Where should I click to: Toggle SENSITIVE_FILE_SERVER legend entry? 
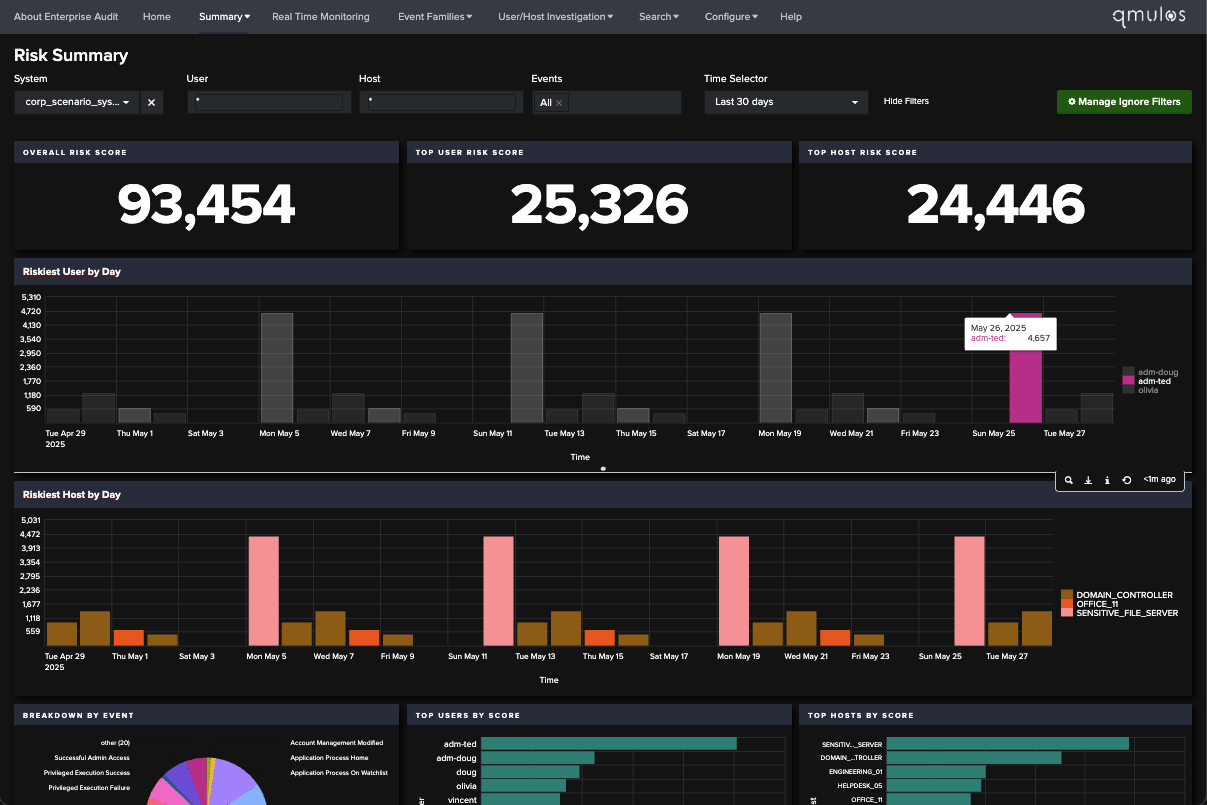tap(1120, 613)
